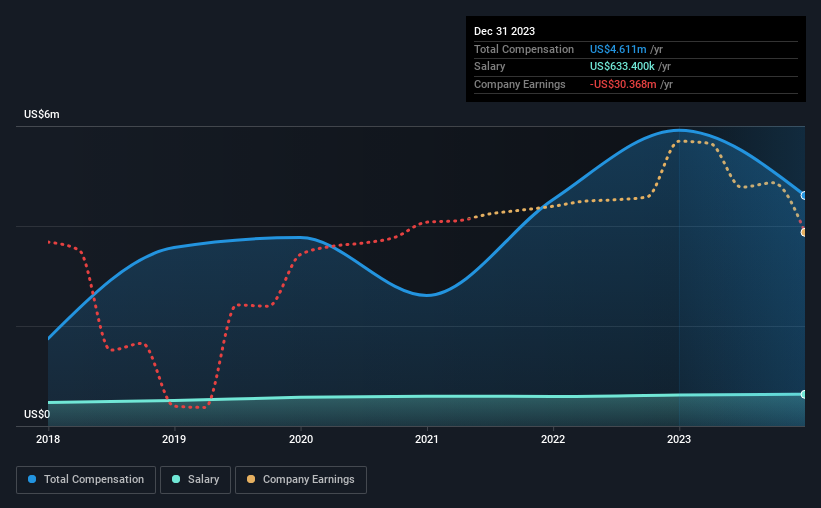Screen dimensions: 821x508
Task: Click the Total Compensation tooltip row label
Action: (524, 49)
